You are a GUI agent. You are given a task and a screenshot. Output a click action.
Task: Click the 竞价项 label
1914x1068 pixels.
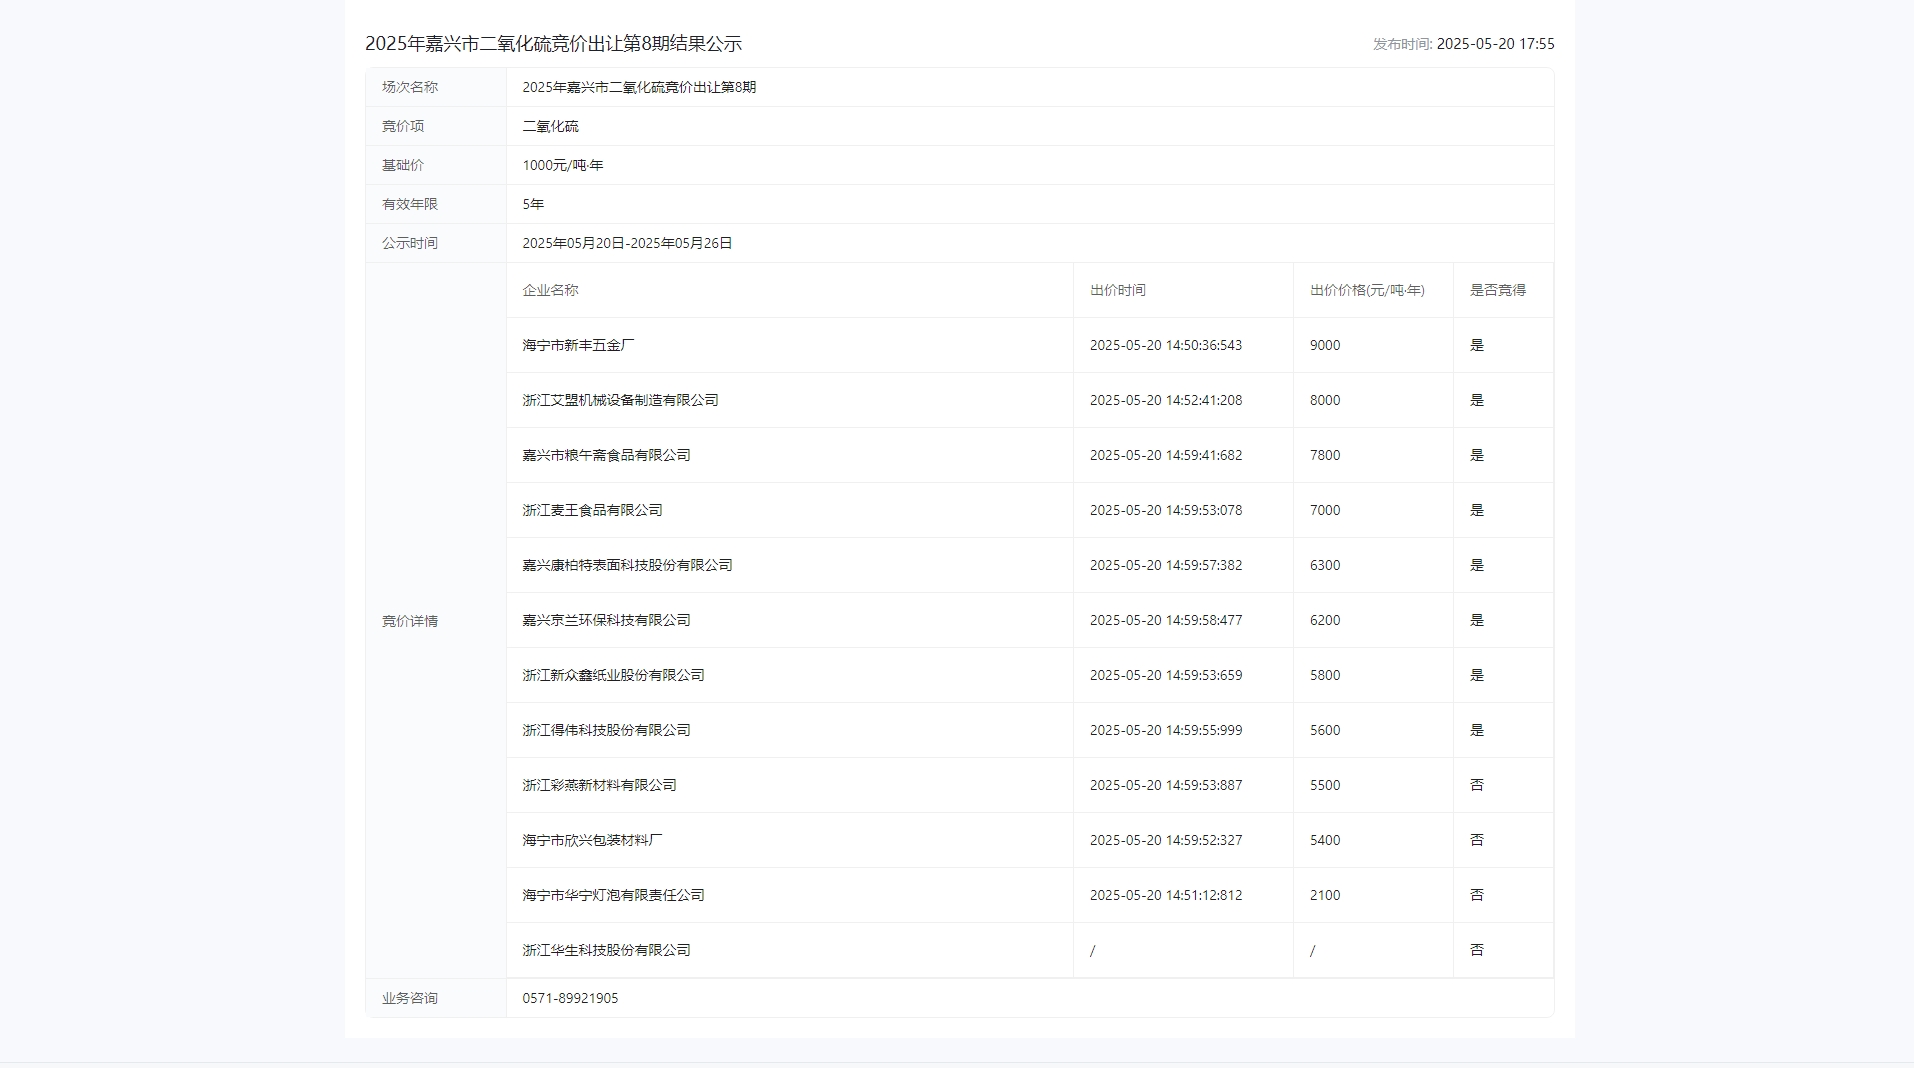pos(403,126)
